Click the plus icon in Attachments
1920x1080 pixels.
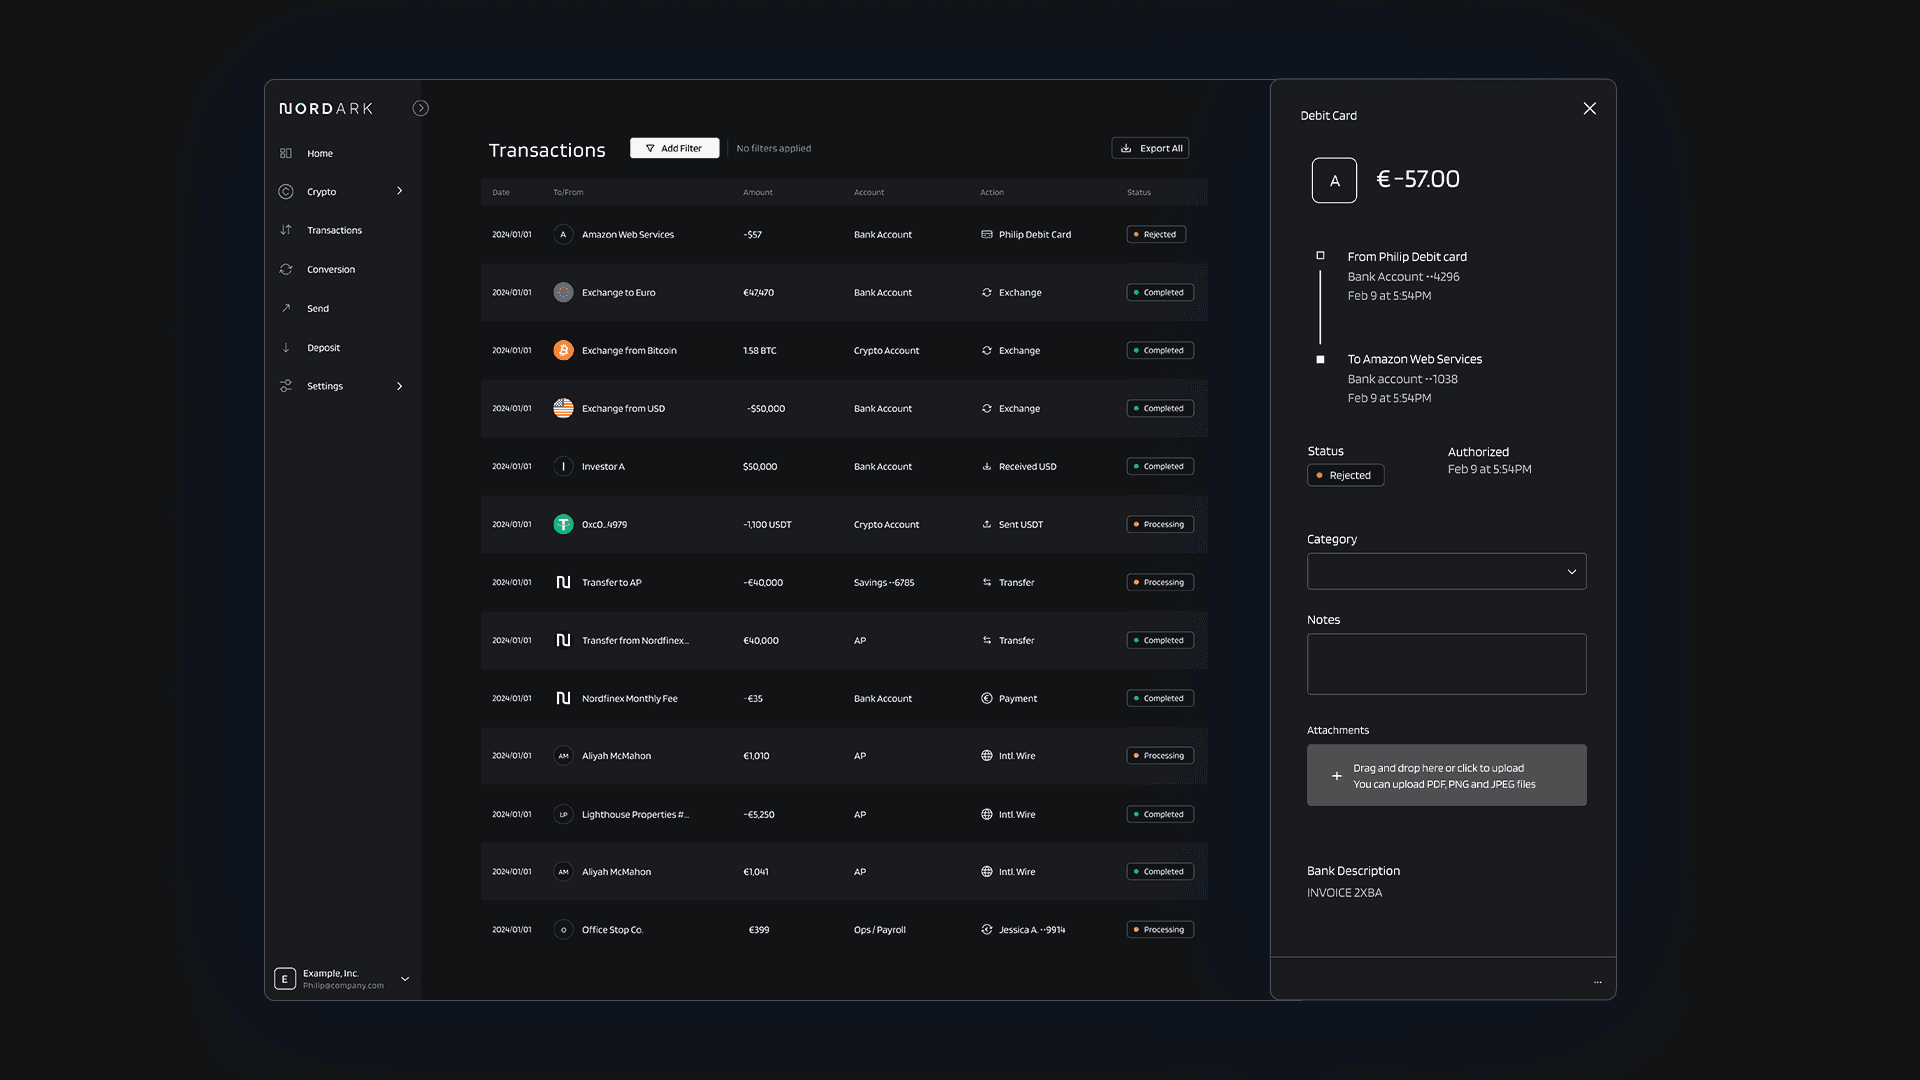coord(1336,776)
